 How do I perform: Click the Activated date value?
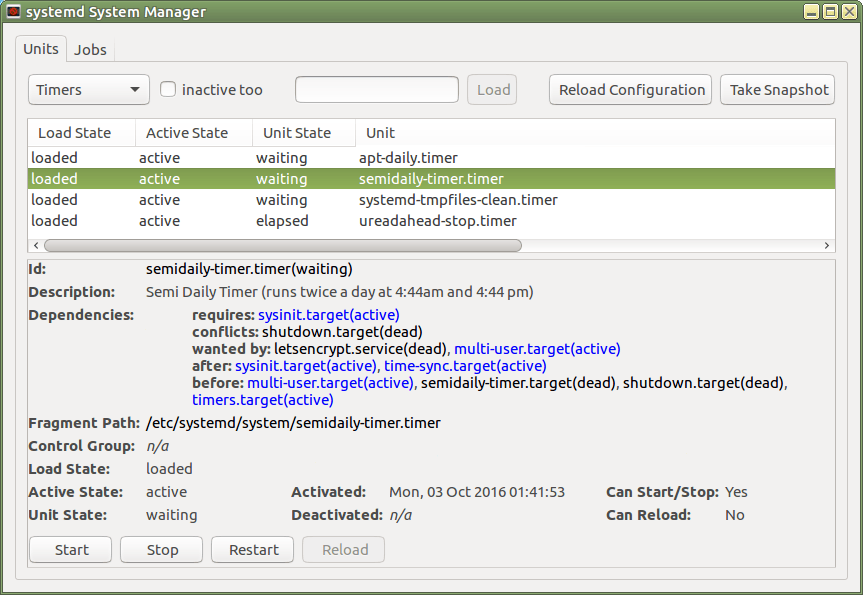click(x=477, y=492)
